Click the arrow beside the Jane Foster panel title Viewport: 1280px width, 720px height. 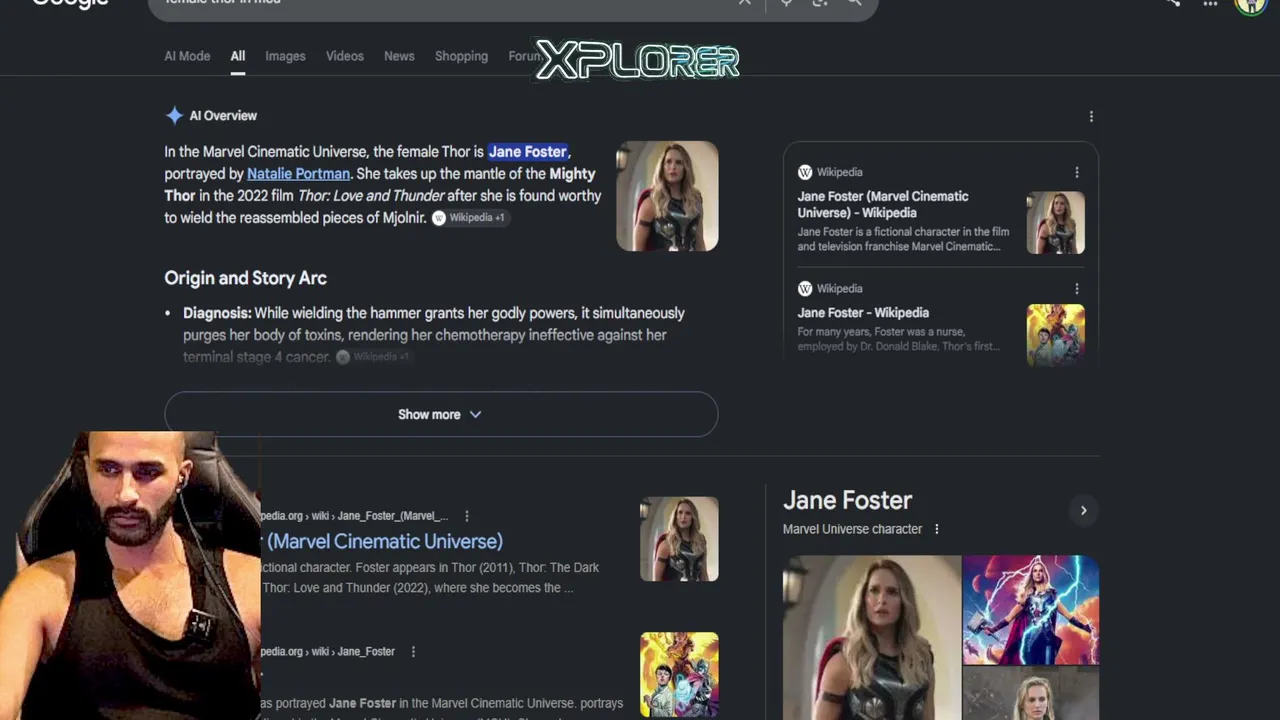[x=1083, y=511]
